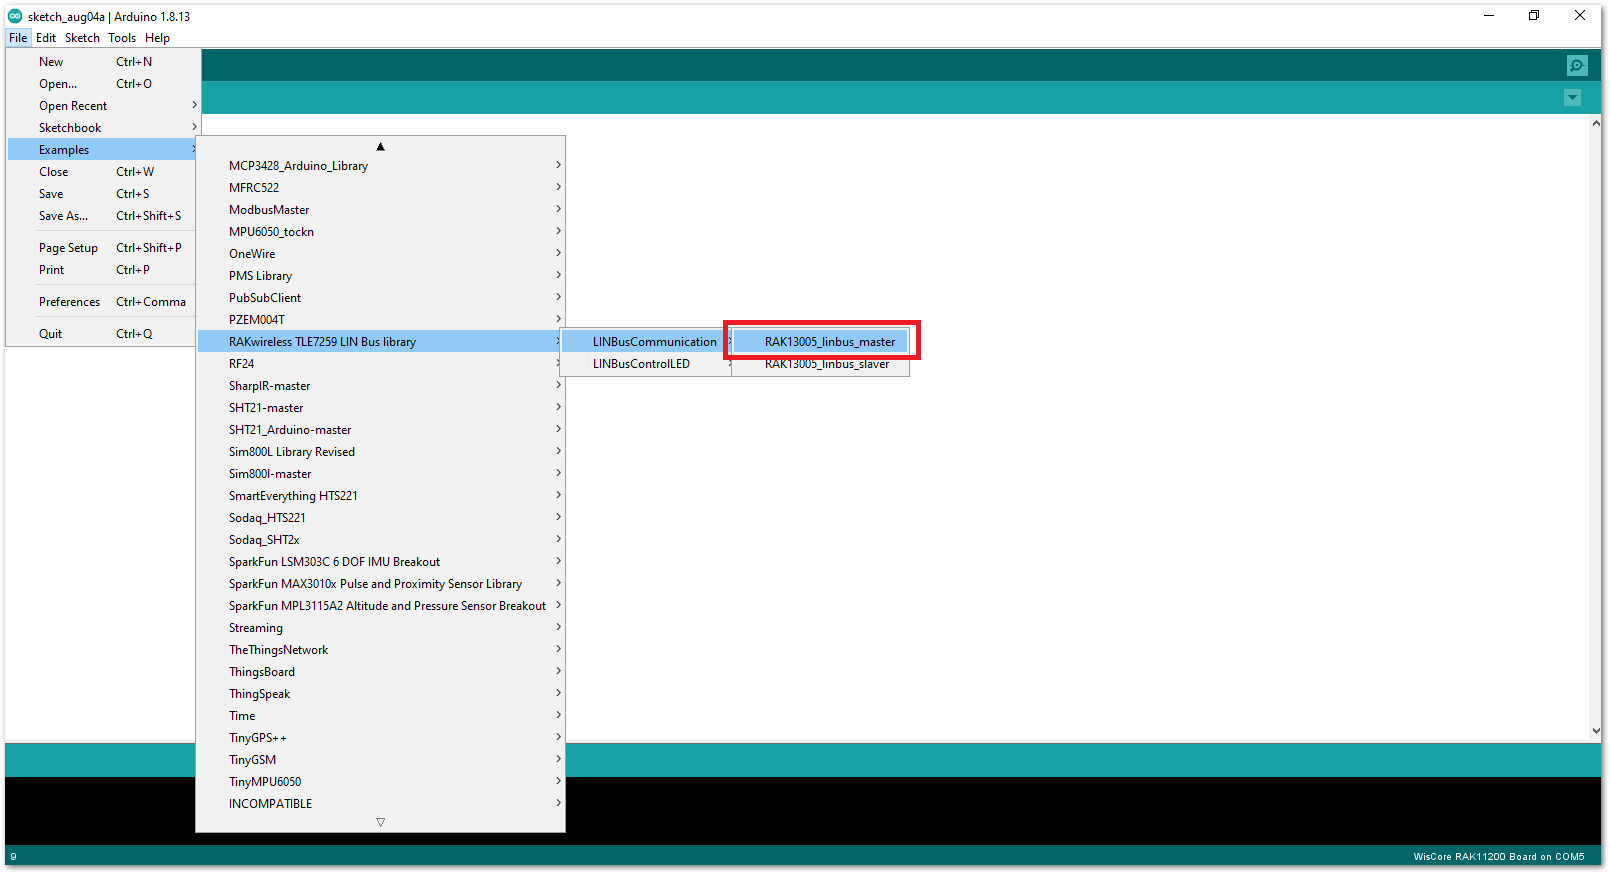The width and height of the screenshot is (1610, 874).
Task: Open Sim800L Library Revised examples
Action: tap(381, 452)
